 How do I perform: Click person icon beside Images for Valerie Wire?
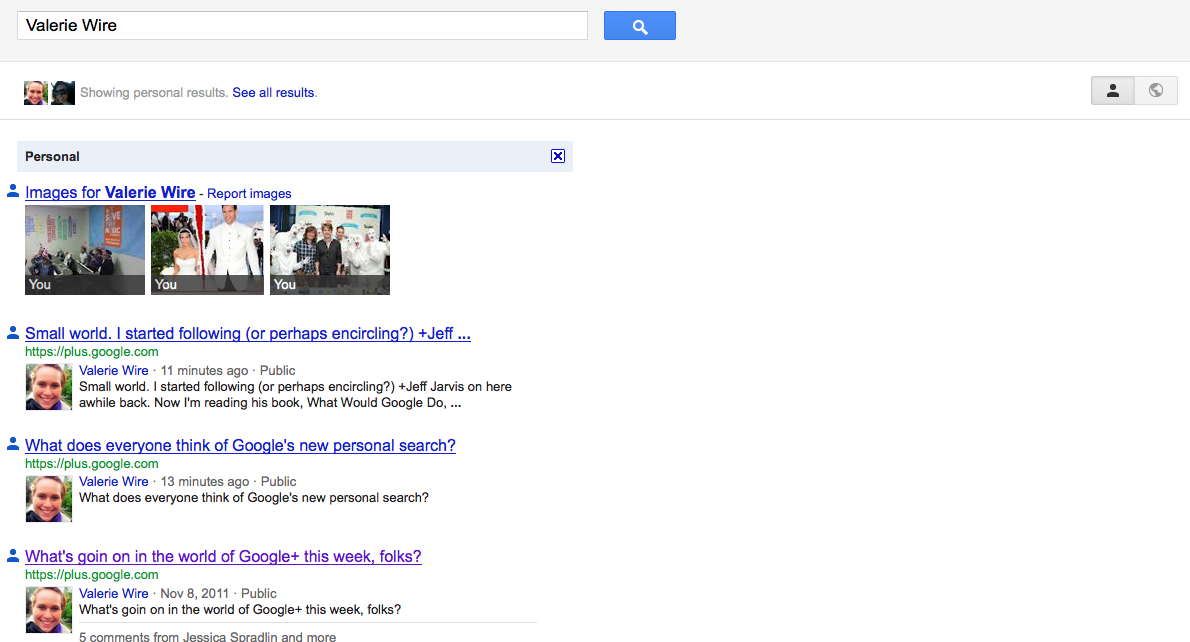pos(13,190)
